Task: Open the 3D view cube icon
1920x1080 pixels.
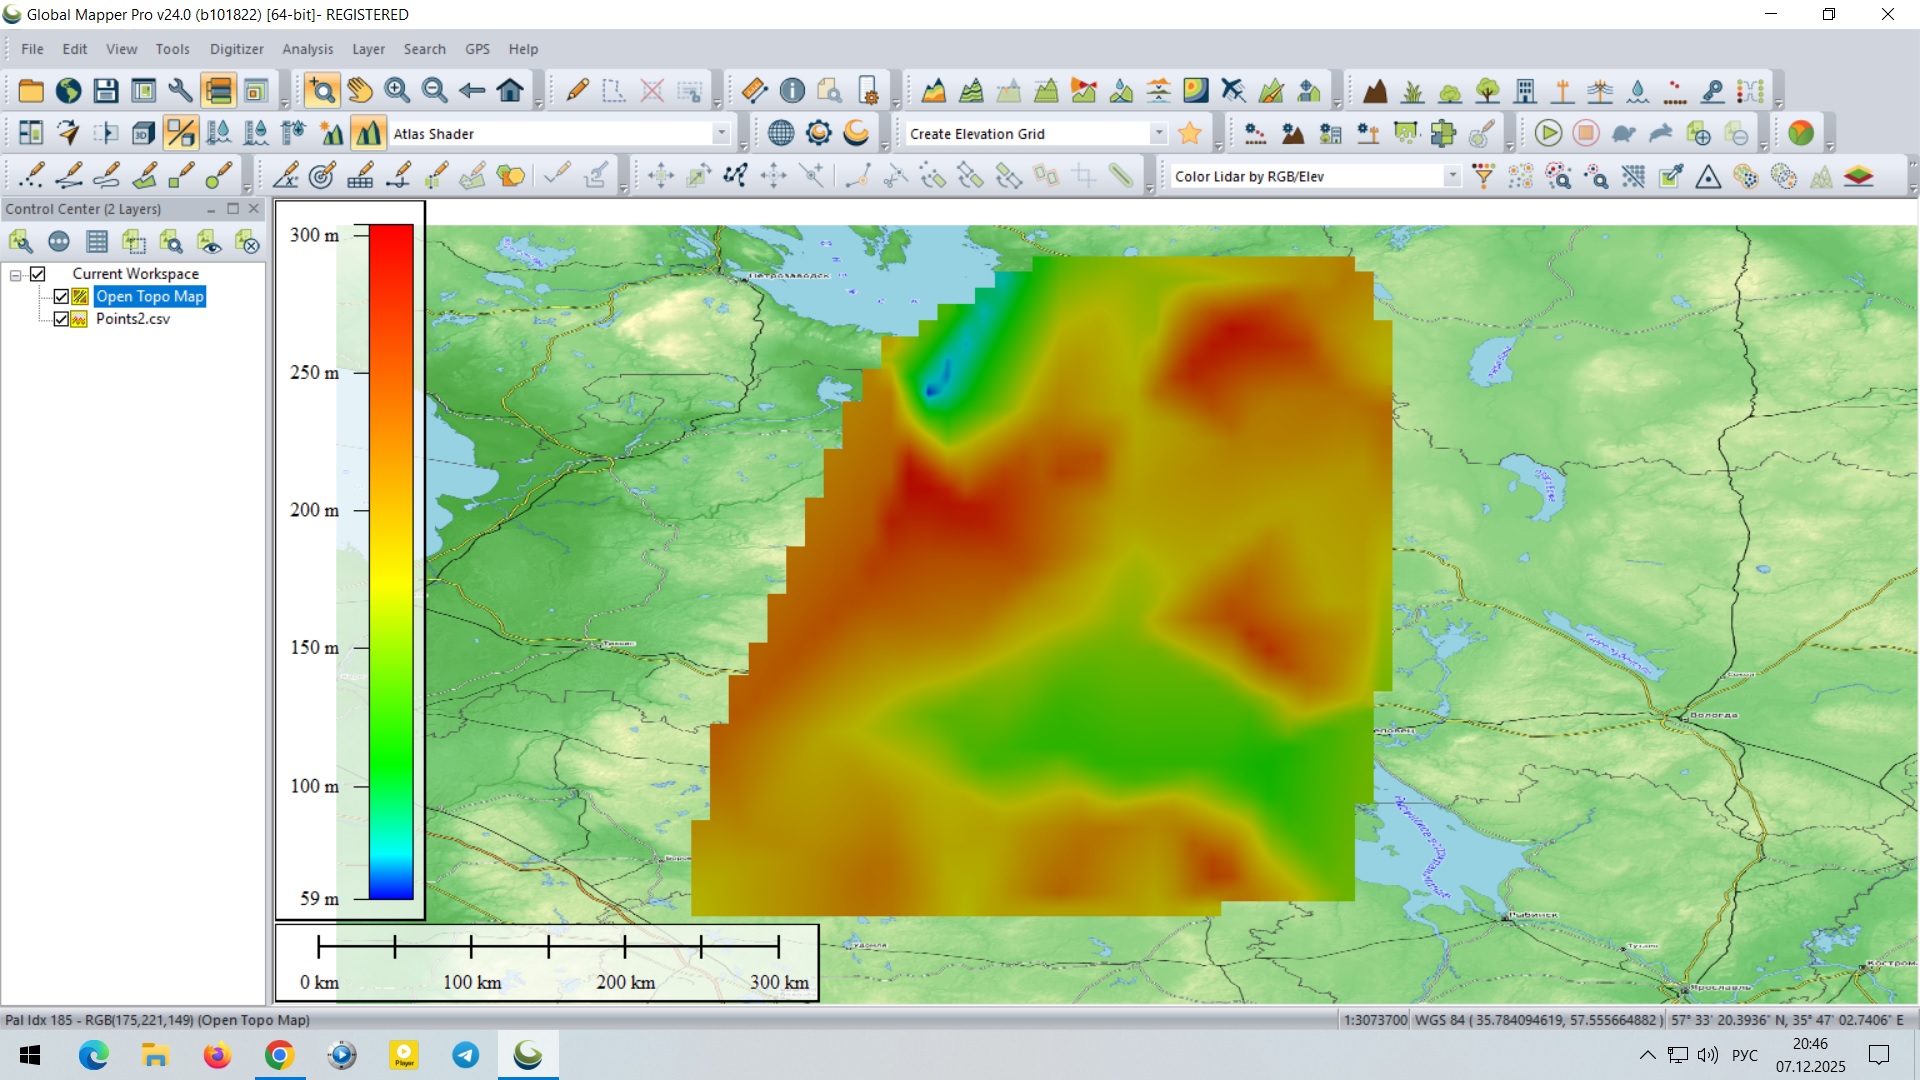Action: coord(143,133)
